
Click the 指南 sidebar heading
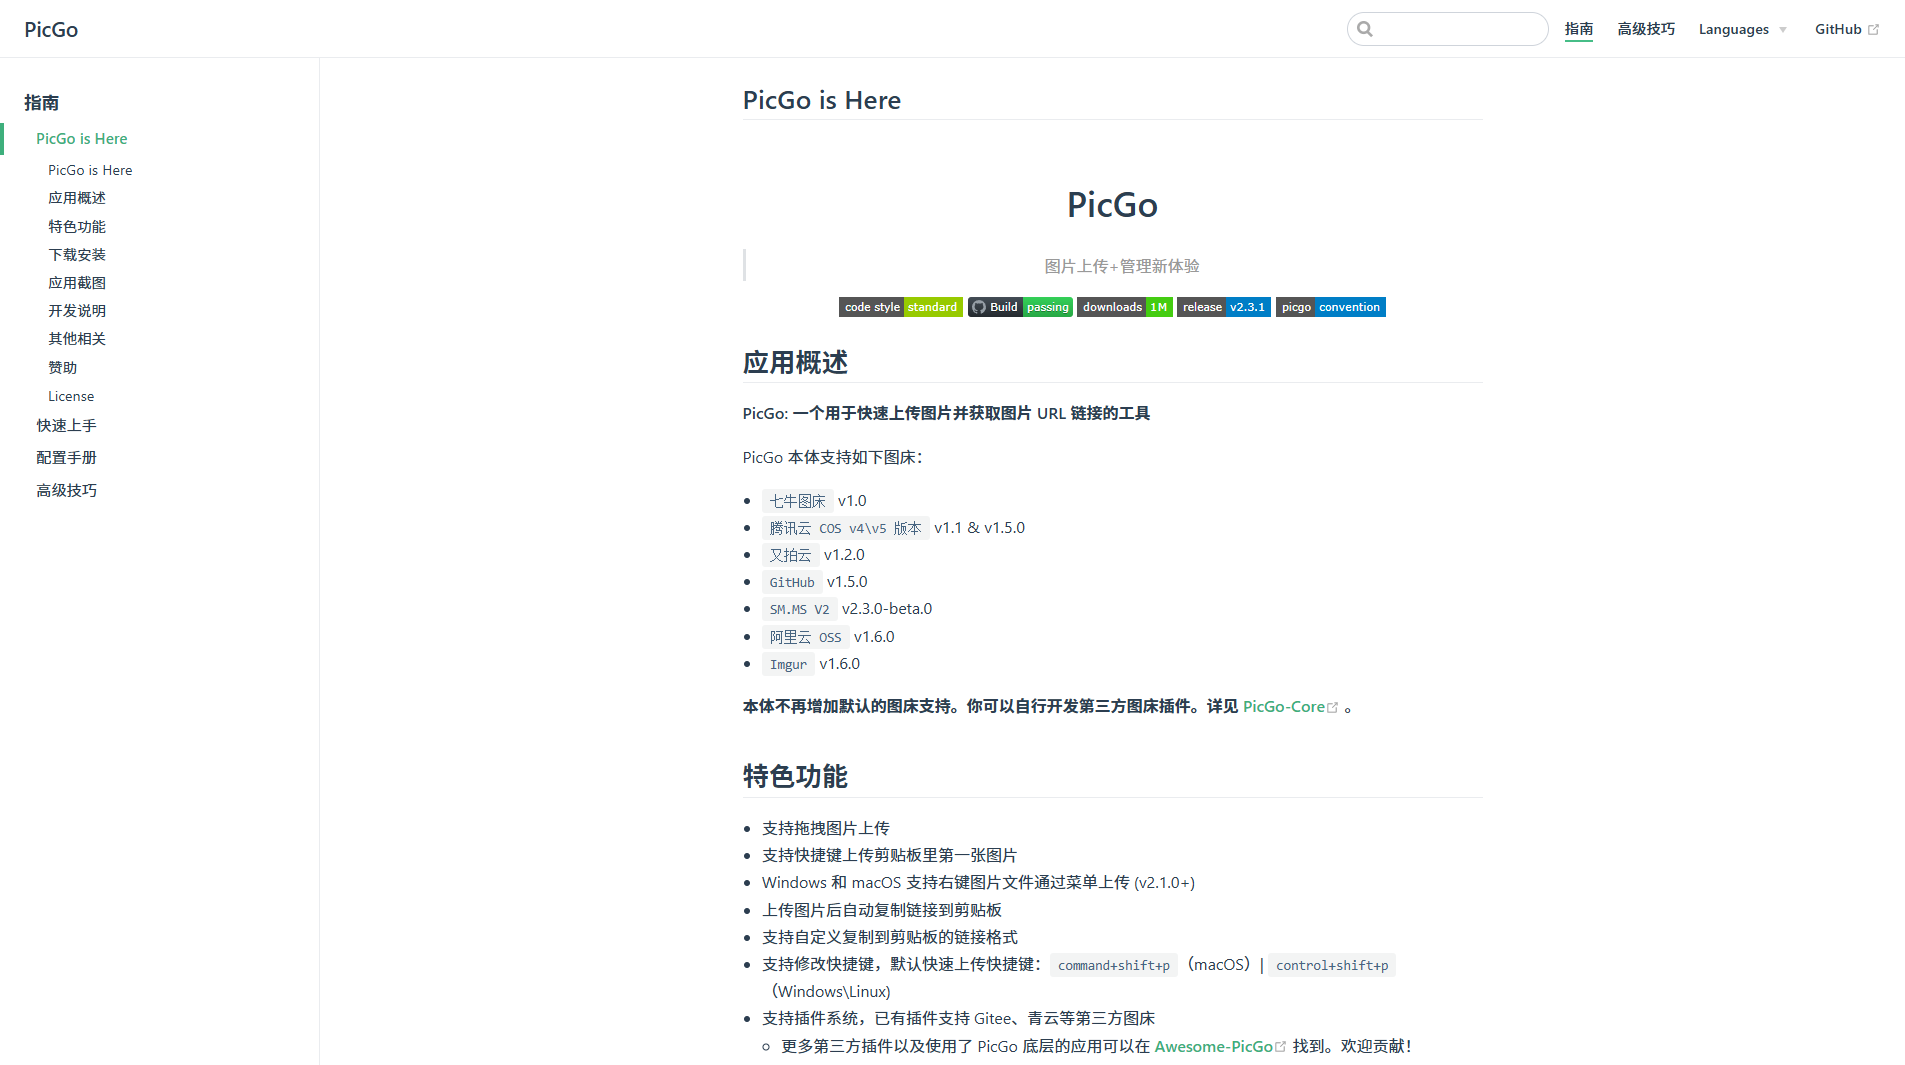coord(42,102)
